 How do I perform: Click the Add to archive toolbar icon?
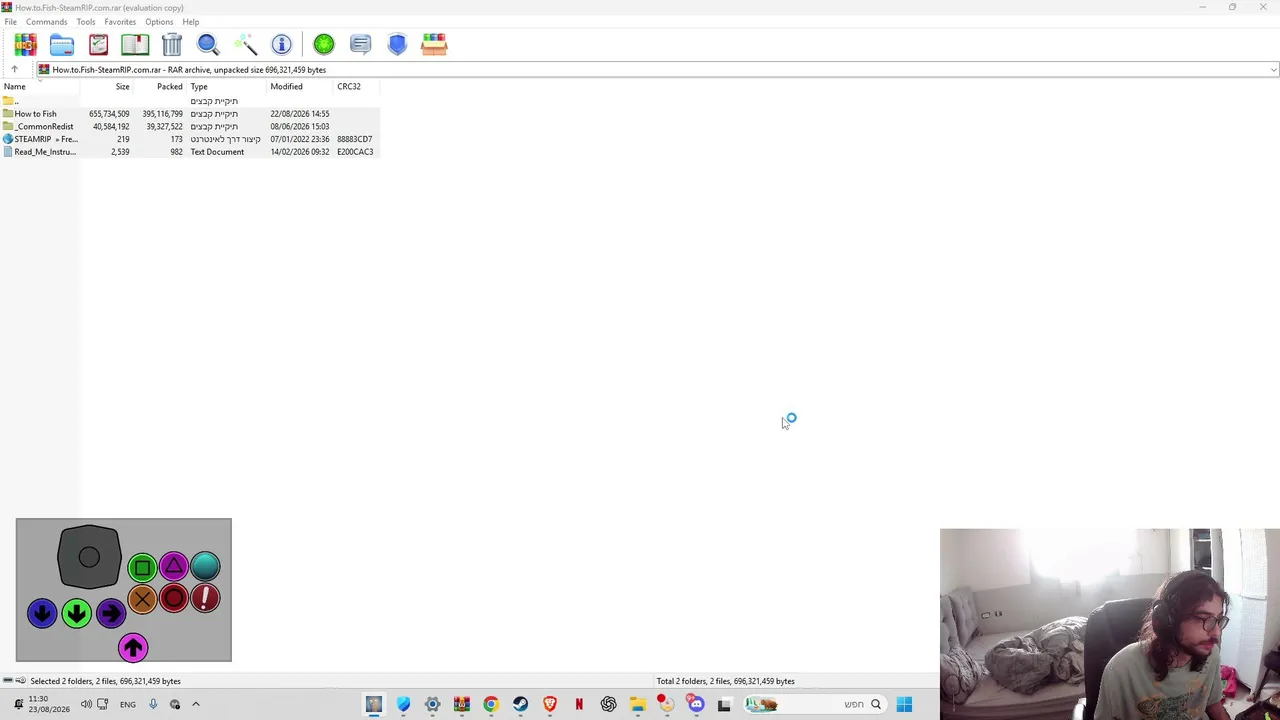[25, 44]
